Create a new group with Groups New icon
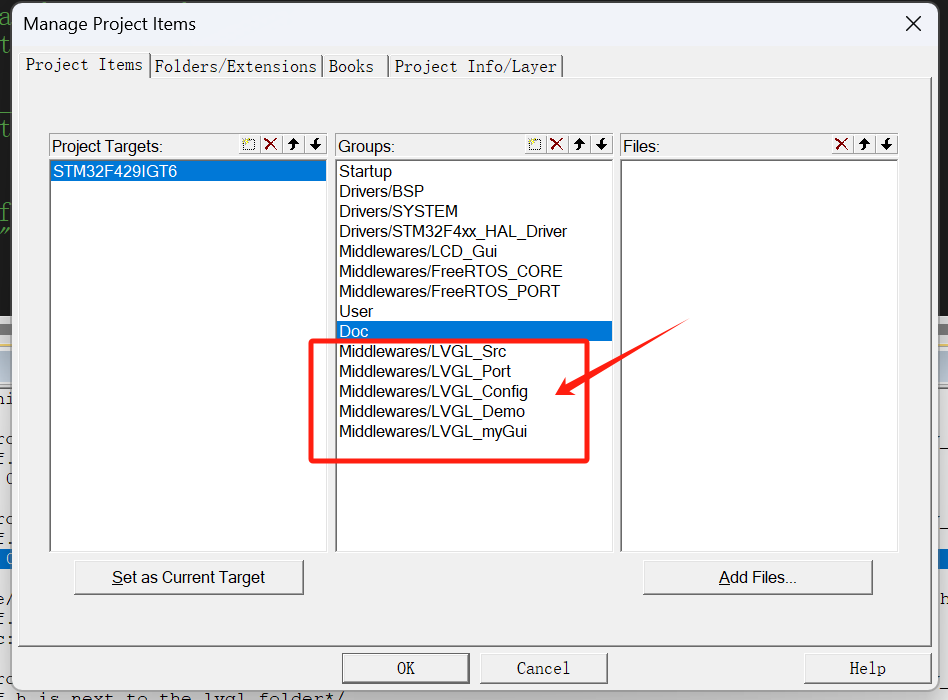 coord(535,145)
